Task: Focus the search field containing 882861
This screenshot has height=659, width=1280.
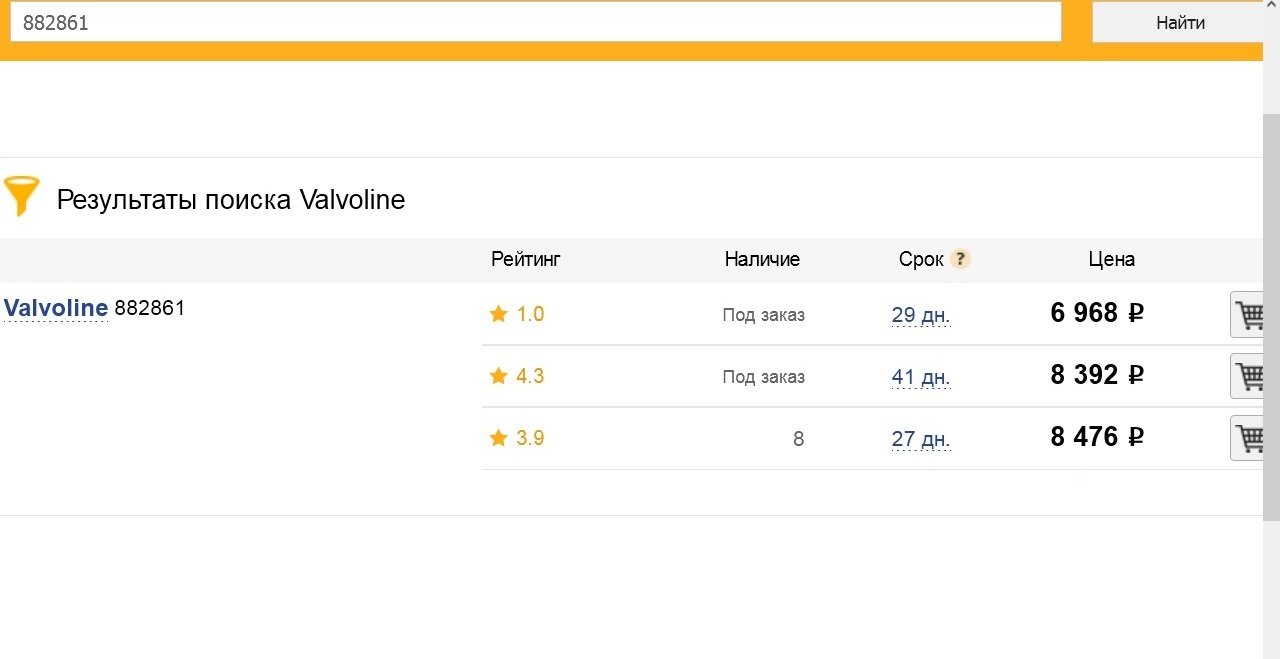Action: click(536, 22)
